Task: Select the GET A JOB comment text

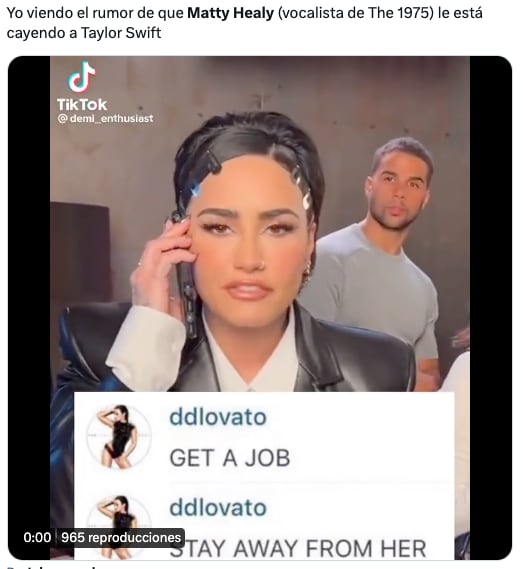Action: 230,458
